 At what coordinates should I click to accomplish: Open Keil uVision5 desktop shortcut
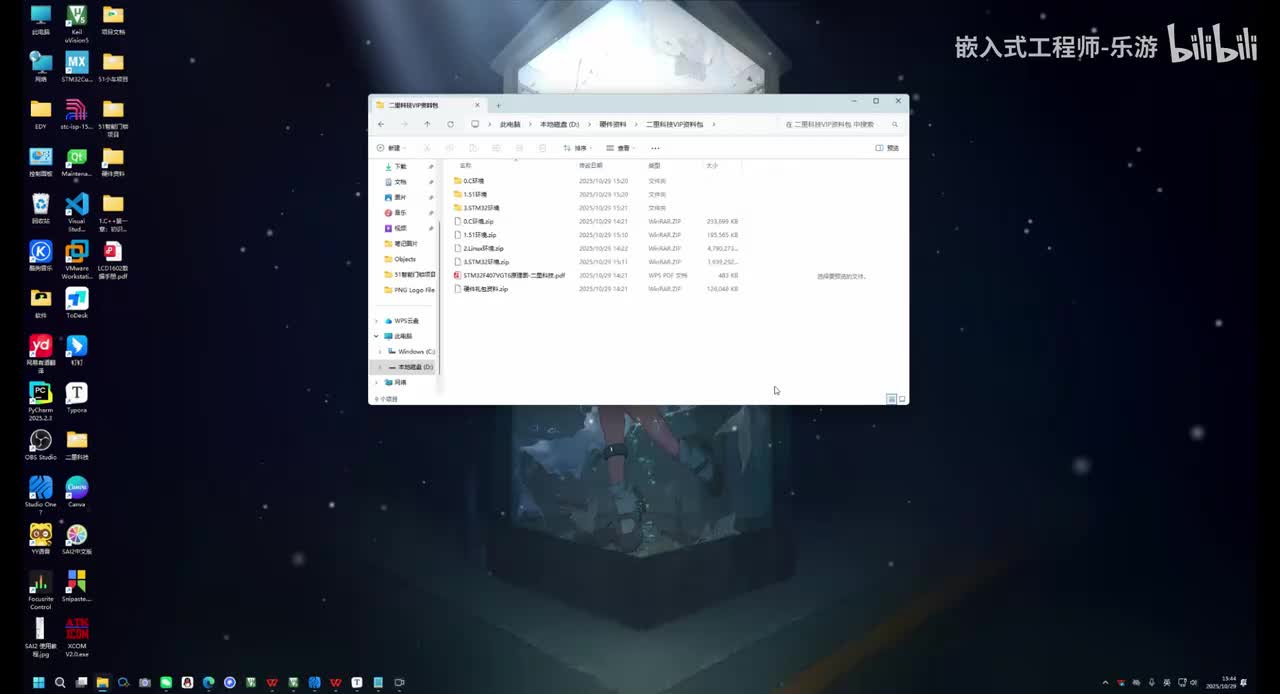tap(77, 24)
